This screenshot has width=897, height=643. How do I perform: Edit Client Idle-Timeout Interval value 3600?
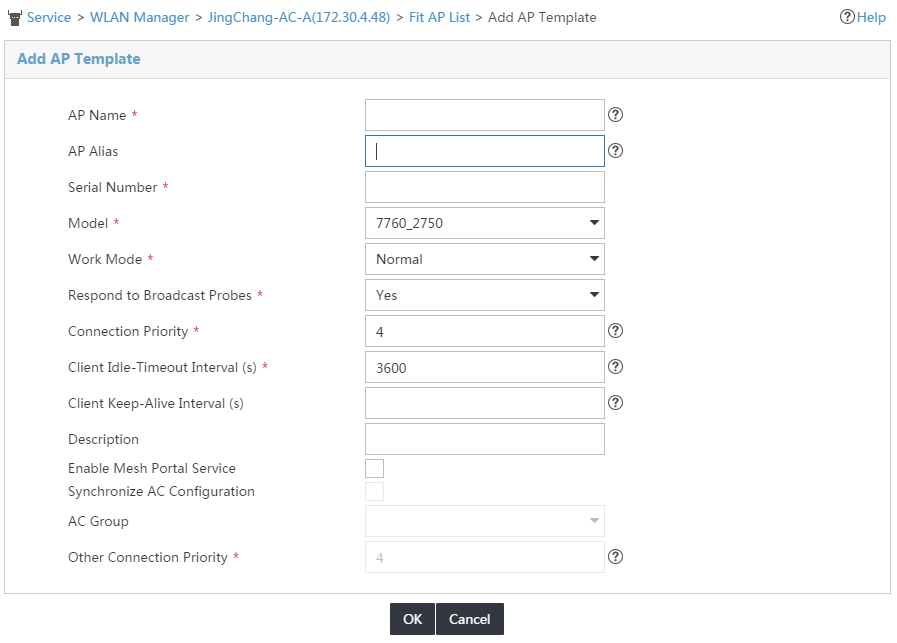(x=485, y=367)
